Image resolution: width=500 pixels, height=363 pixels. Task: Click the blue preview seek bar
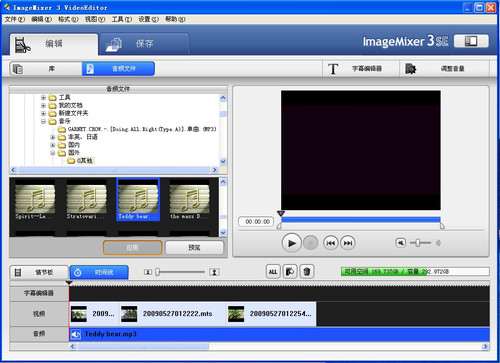click(x=361, y=220)
